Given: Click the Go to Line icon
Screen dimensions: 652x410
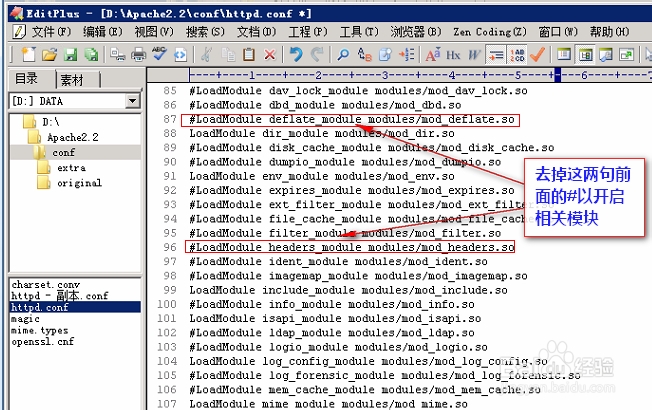Looking at the screenshot, I should (406, 54).
